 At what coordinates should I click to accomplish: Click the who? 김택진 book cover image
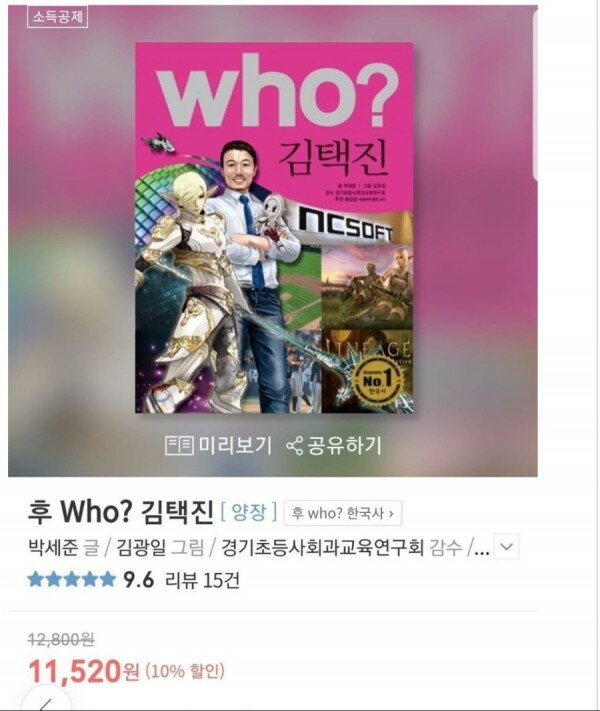point(274,228)
